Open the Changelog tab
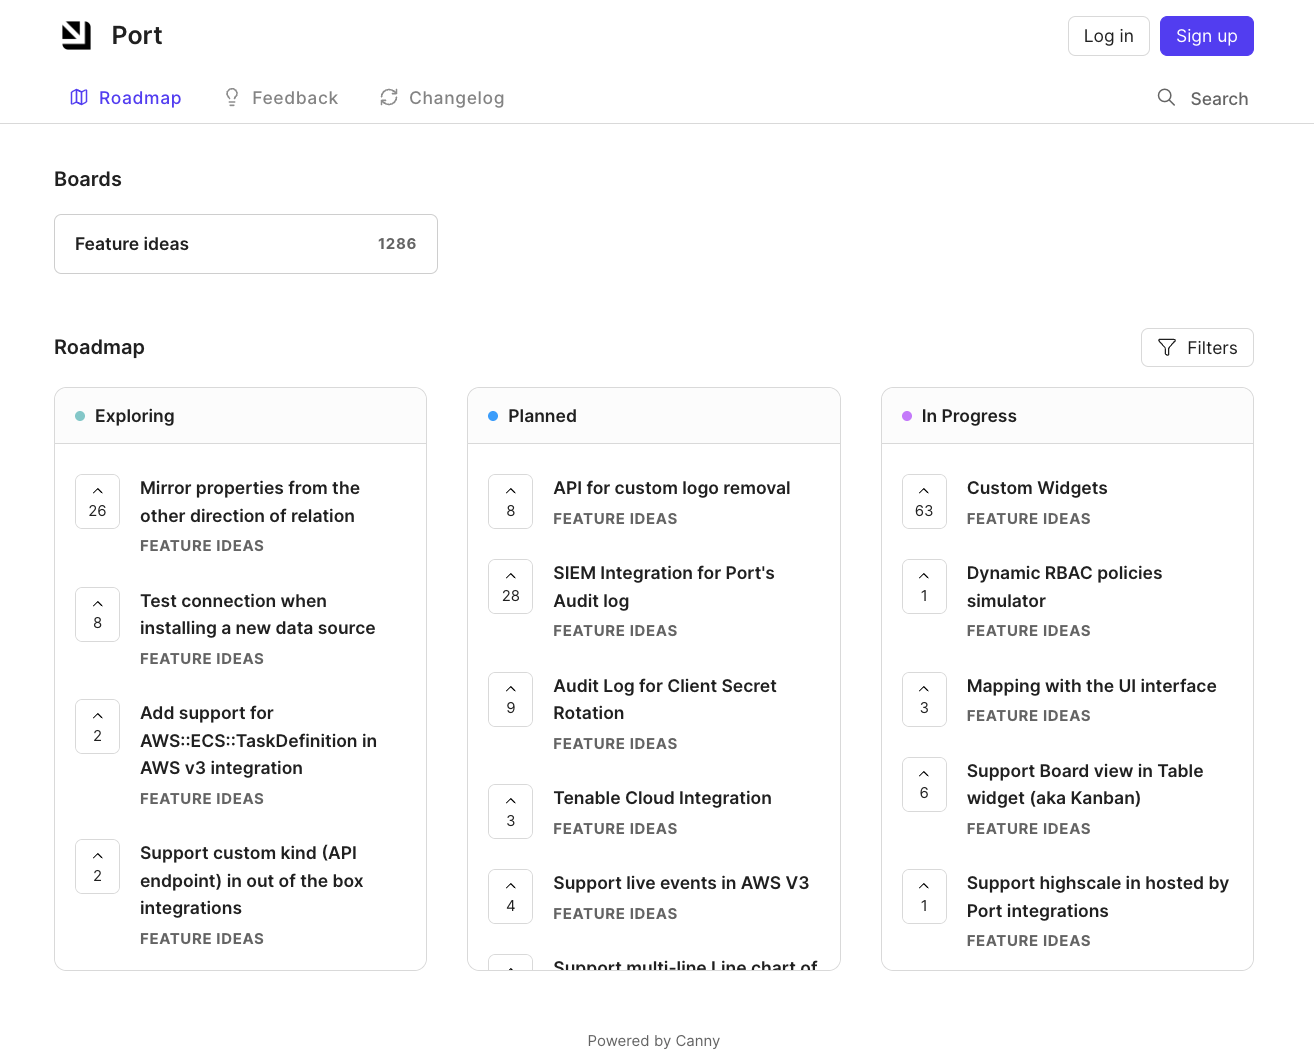 coord(442,98)
